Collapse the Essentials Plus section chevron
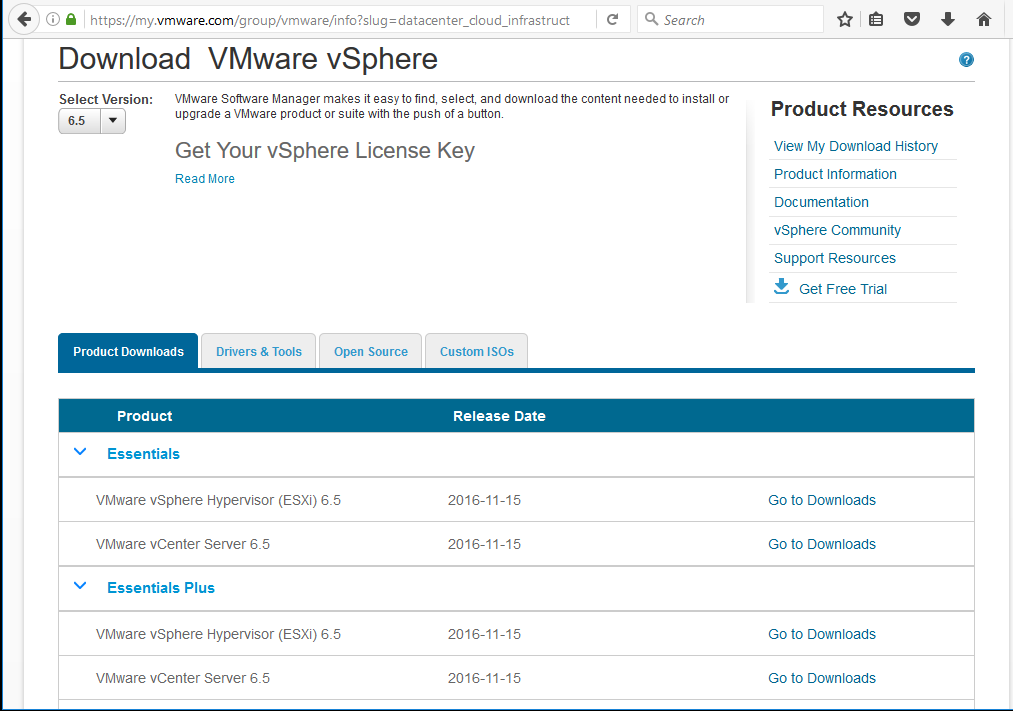 coord(80,586)
